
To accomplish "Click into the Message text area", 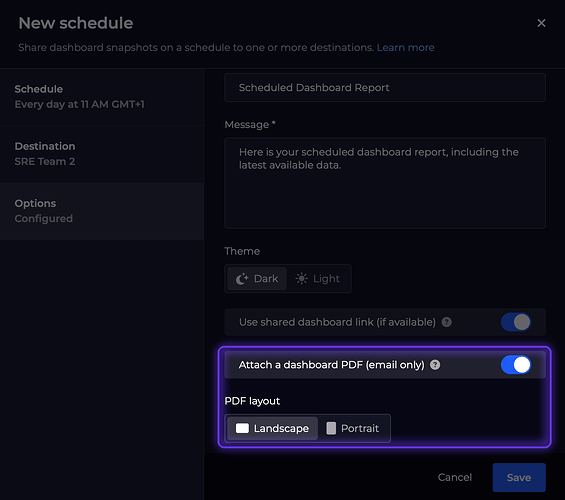I will point(385,183).
